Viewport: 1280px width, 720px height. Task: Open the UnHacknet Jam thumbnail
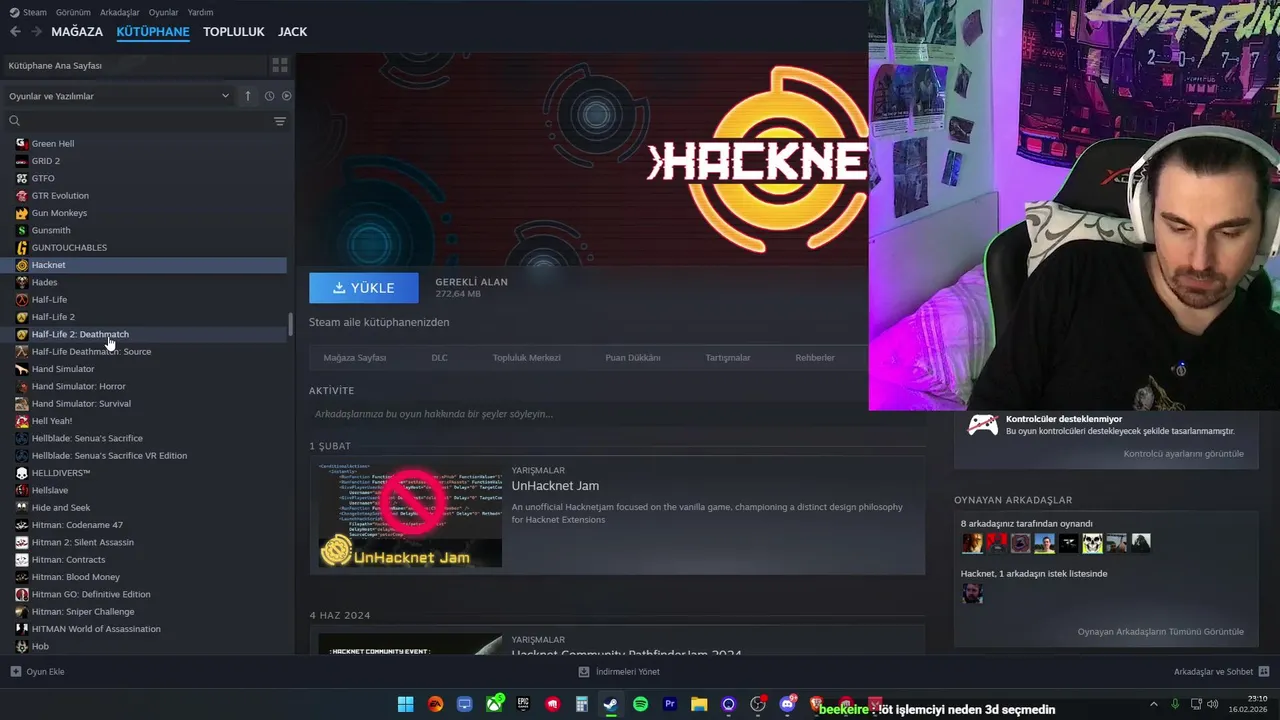pos(410,515)
